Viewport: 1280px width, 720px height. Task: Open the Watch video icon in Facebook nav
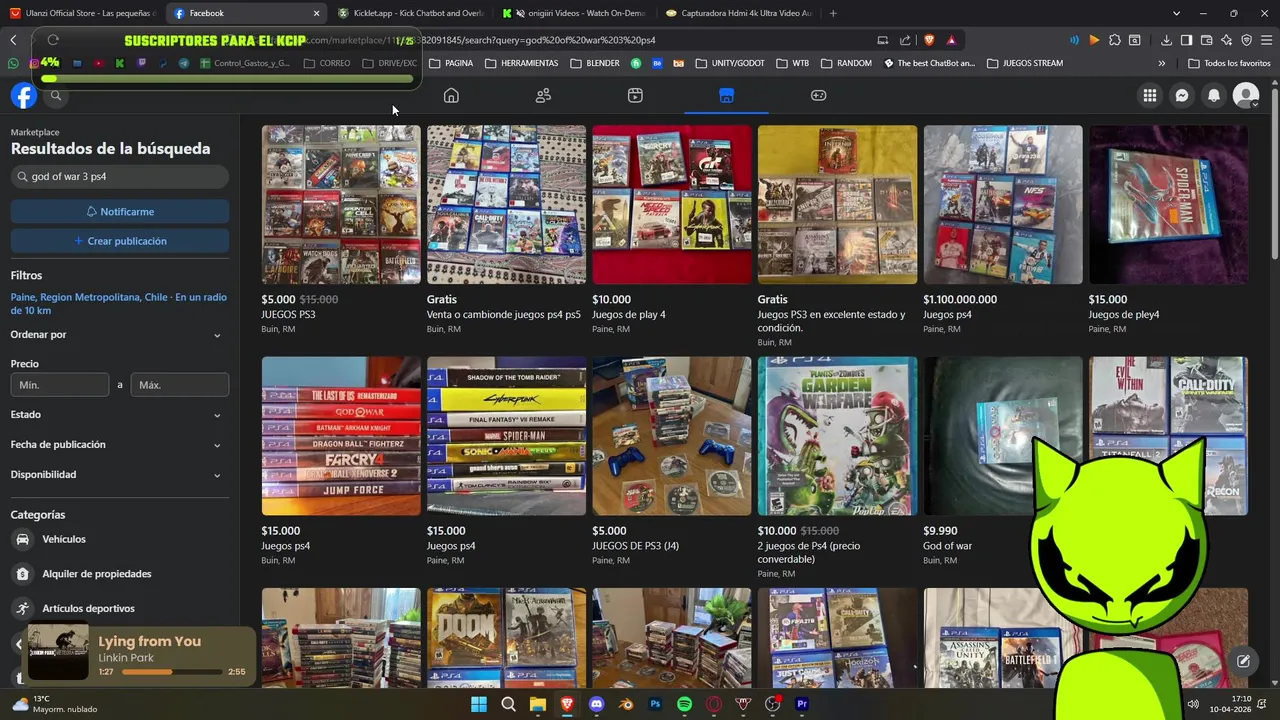pyautogui.click(x=635, y=95)
